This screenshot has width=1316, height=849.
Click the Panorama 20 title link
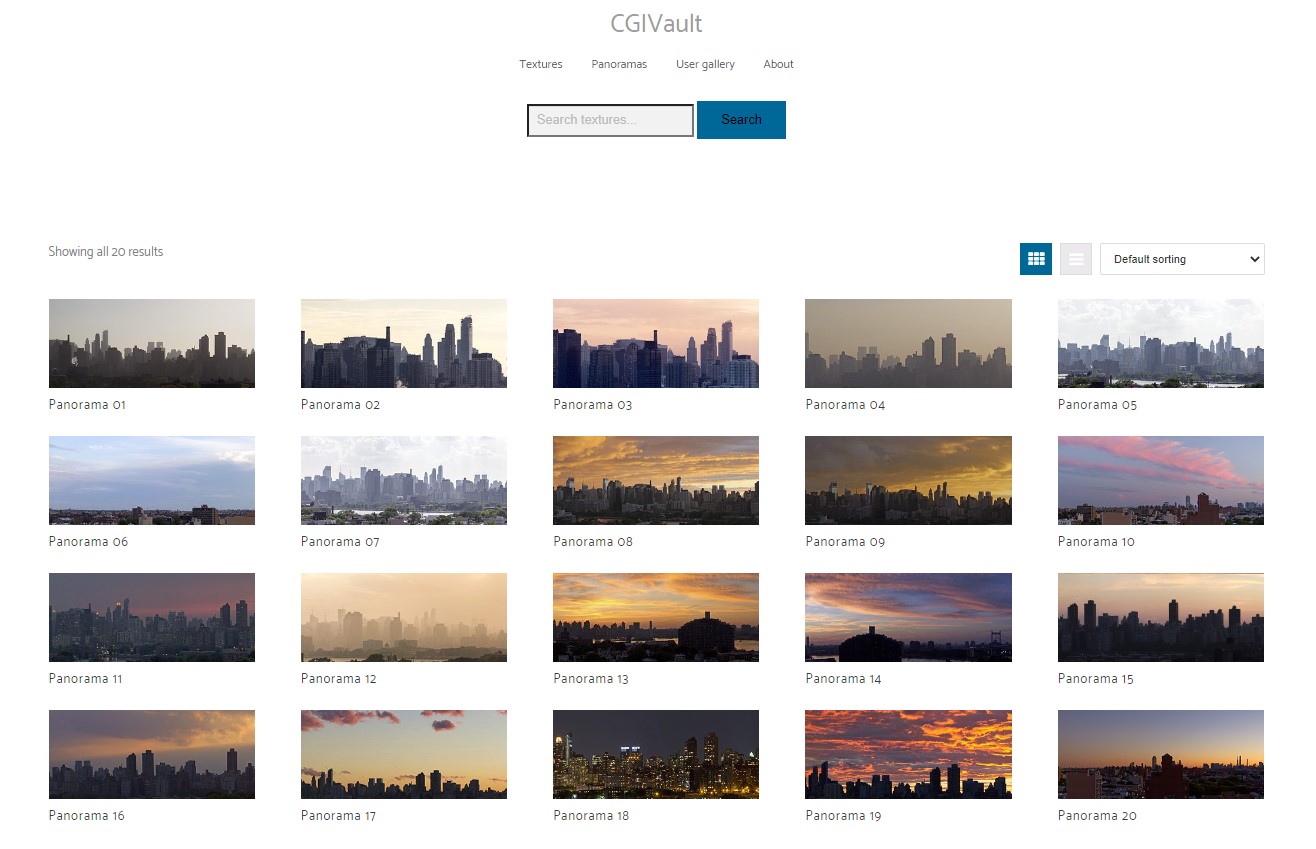(x=1097, y=816)
